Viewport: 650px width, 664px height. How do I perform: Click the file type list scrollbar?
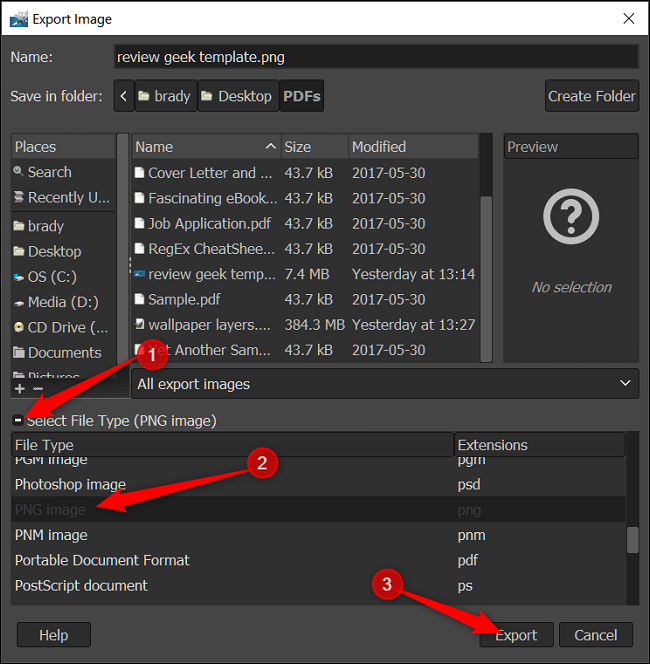[x=632, y=540]
